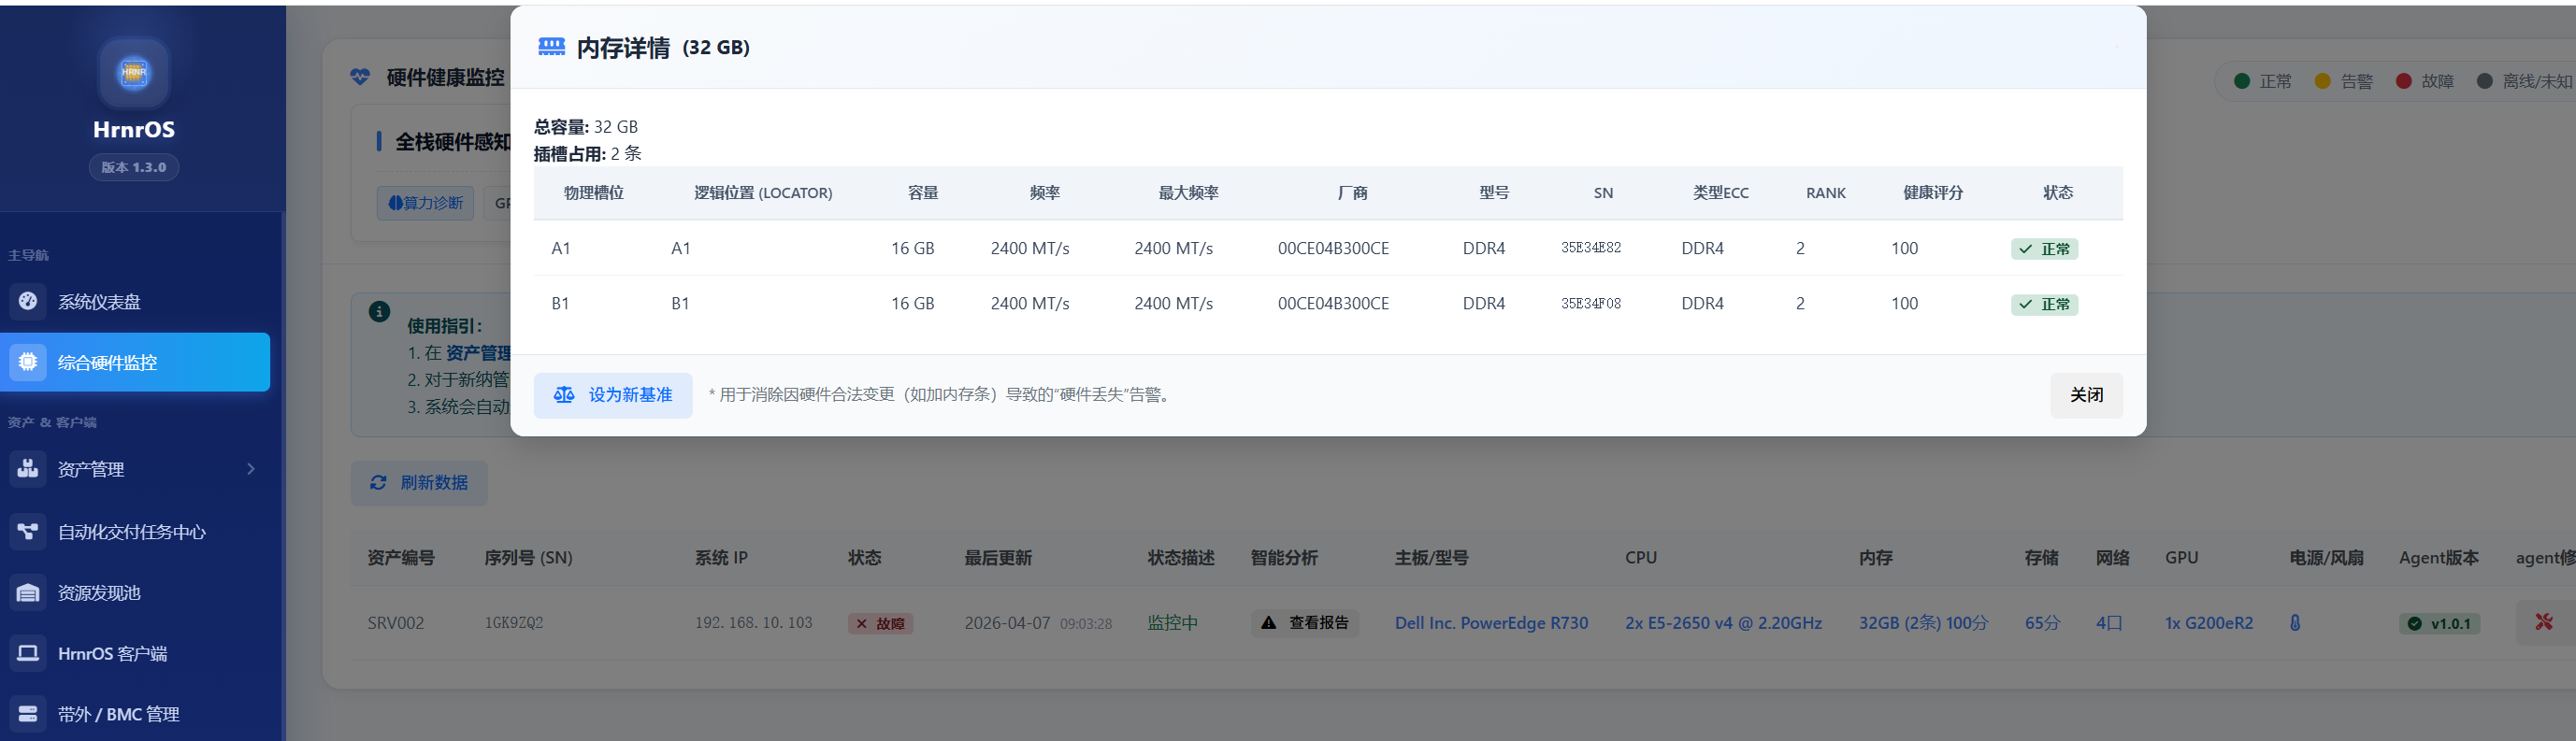Click 查看报告 warning button
This screenshot has height=741, width=2576.
click(1304, 623)
